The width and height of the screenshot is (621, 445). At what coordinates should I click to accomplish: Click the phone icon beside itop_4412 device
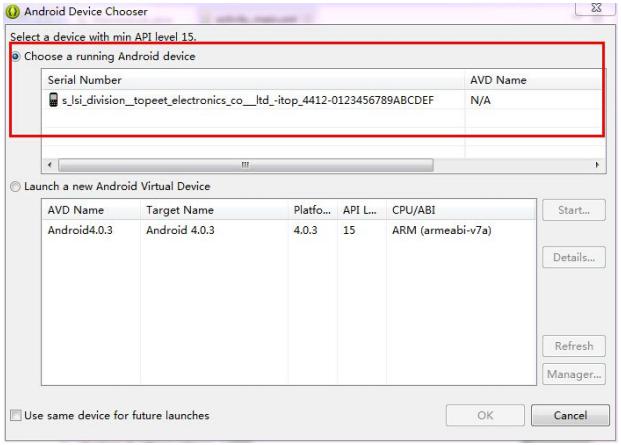point(53,100)
